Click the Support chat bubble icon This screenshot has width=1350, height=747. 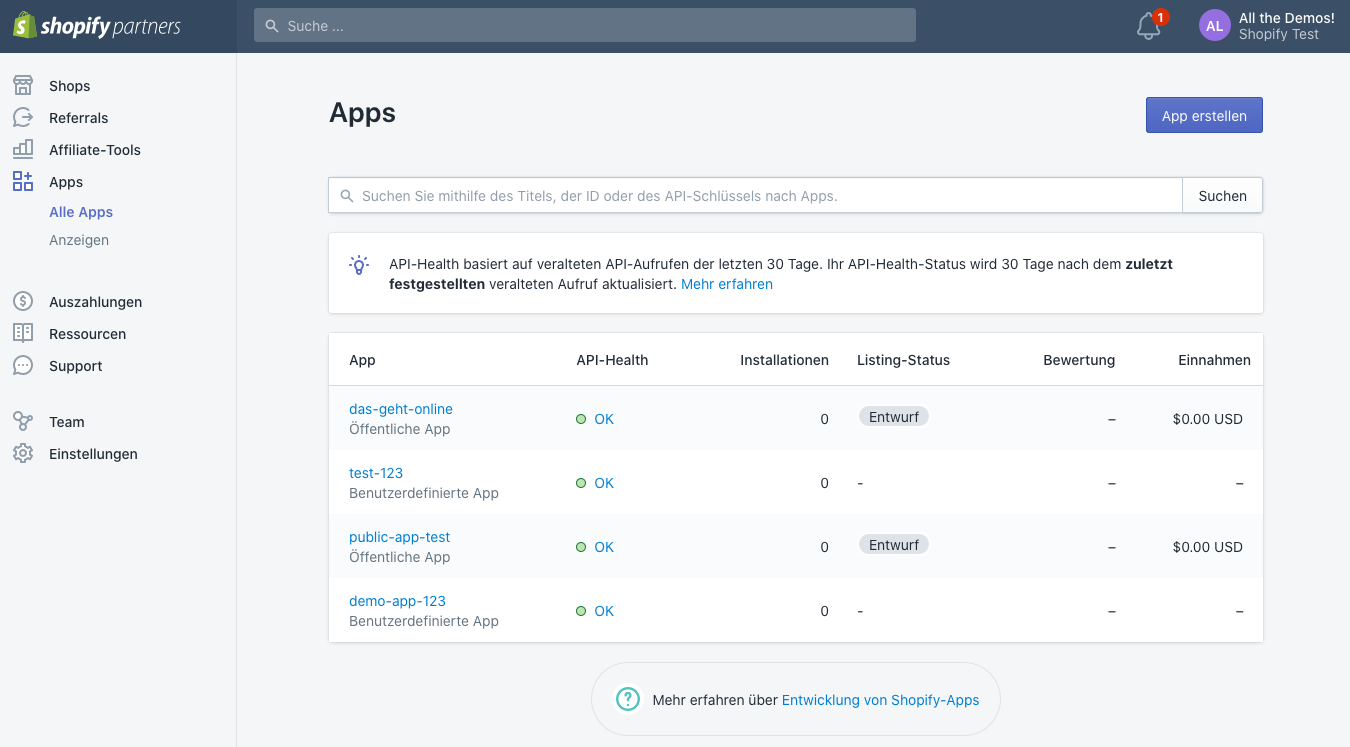[x=23, y=366]
